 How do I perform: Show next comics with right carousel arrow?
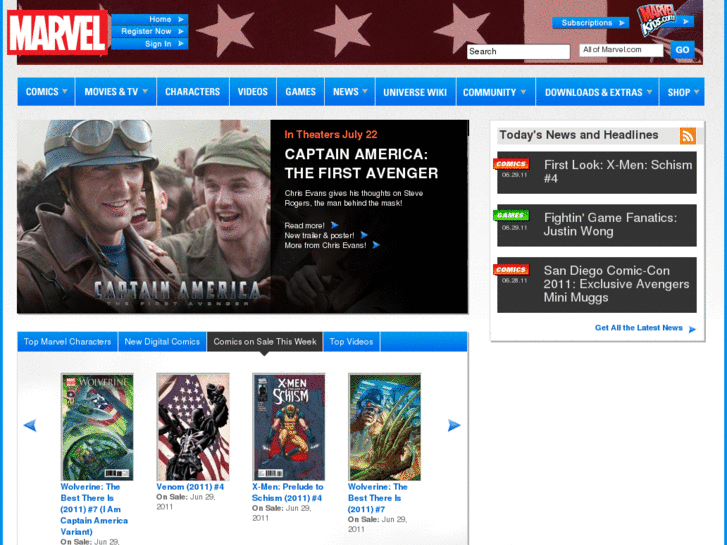pyautogui.click(x=454, y=425)
